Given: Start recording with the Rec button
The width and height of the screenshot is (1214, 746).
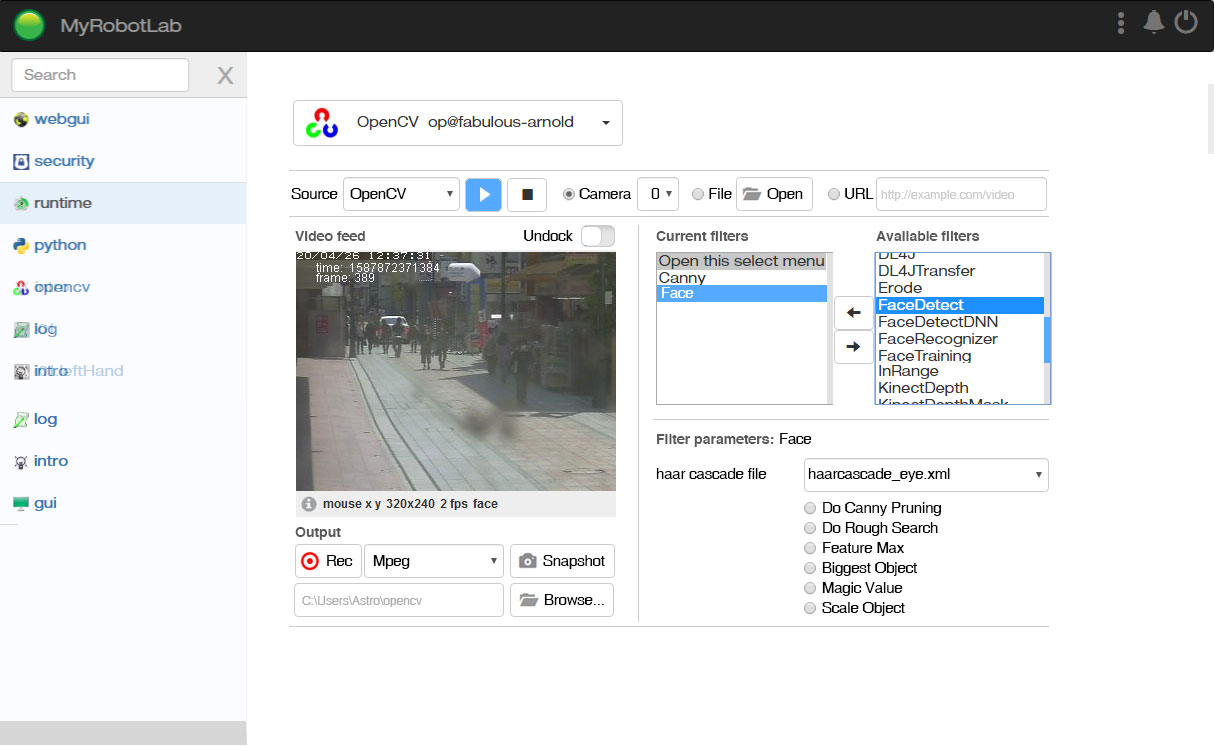Looking at the screenshot, I should click(328, 561).
